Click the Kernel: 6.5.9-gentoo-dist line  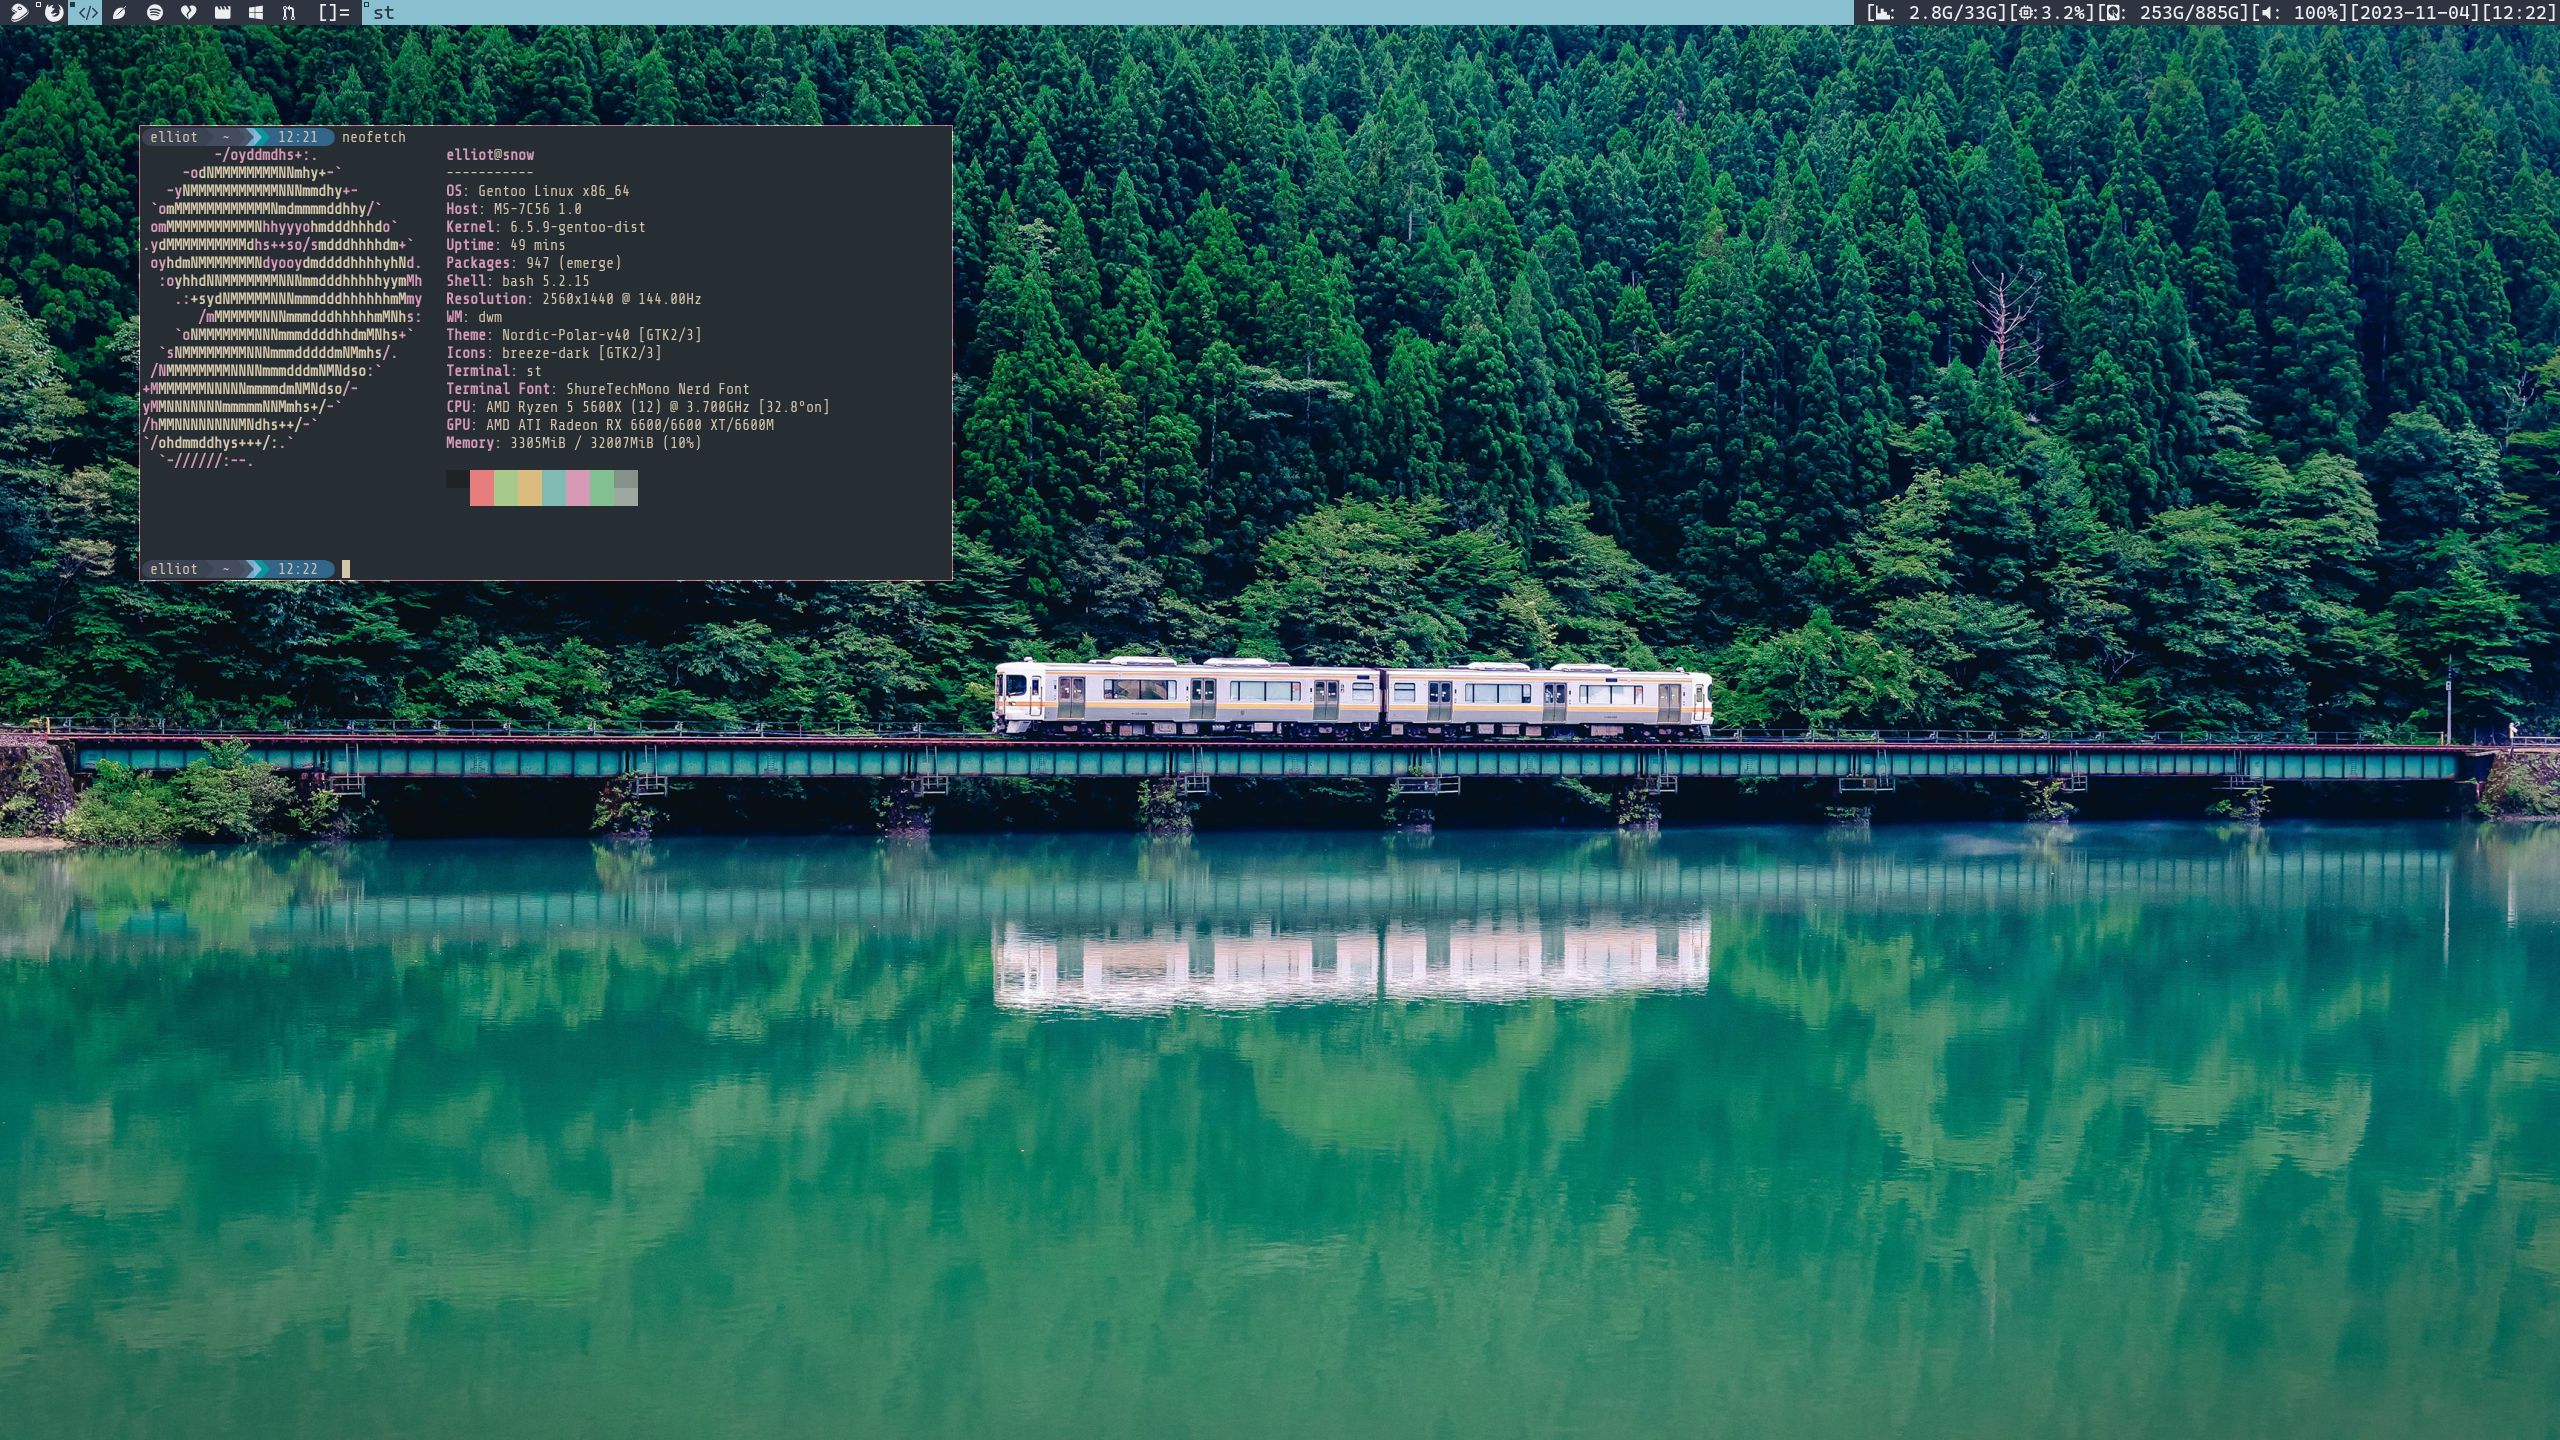(546, 227)
